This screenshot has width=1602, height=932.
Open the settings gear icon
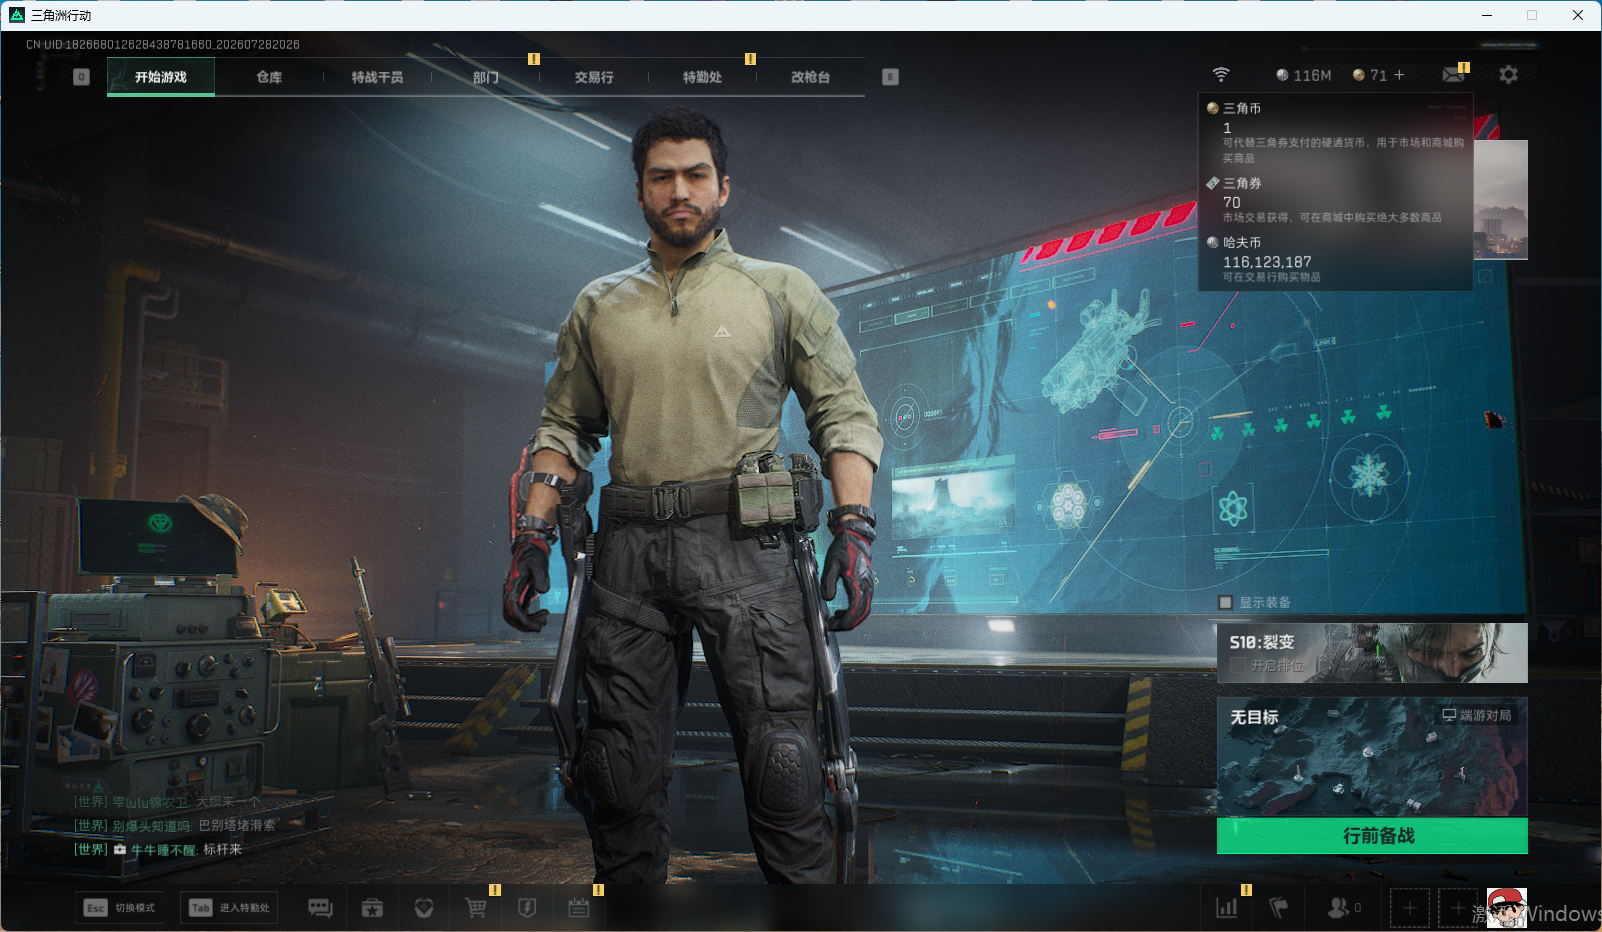coord(1508,75)
